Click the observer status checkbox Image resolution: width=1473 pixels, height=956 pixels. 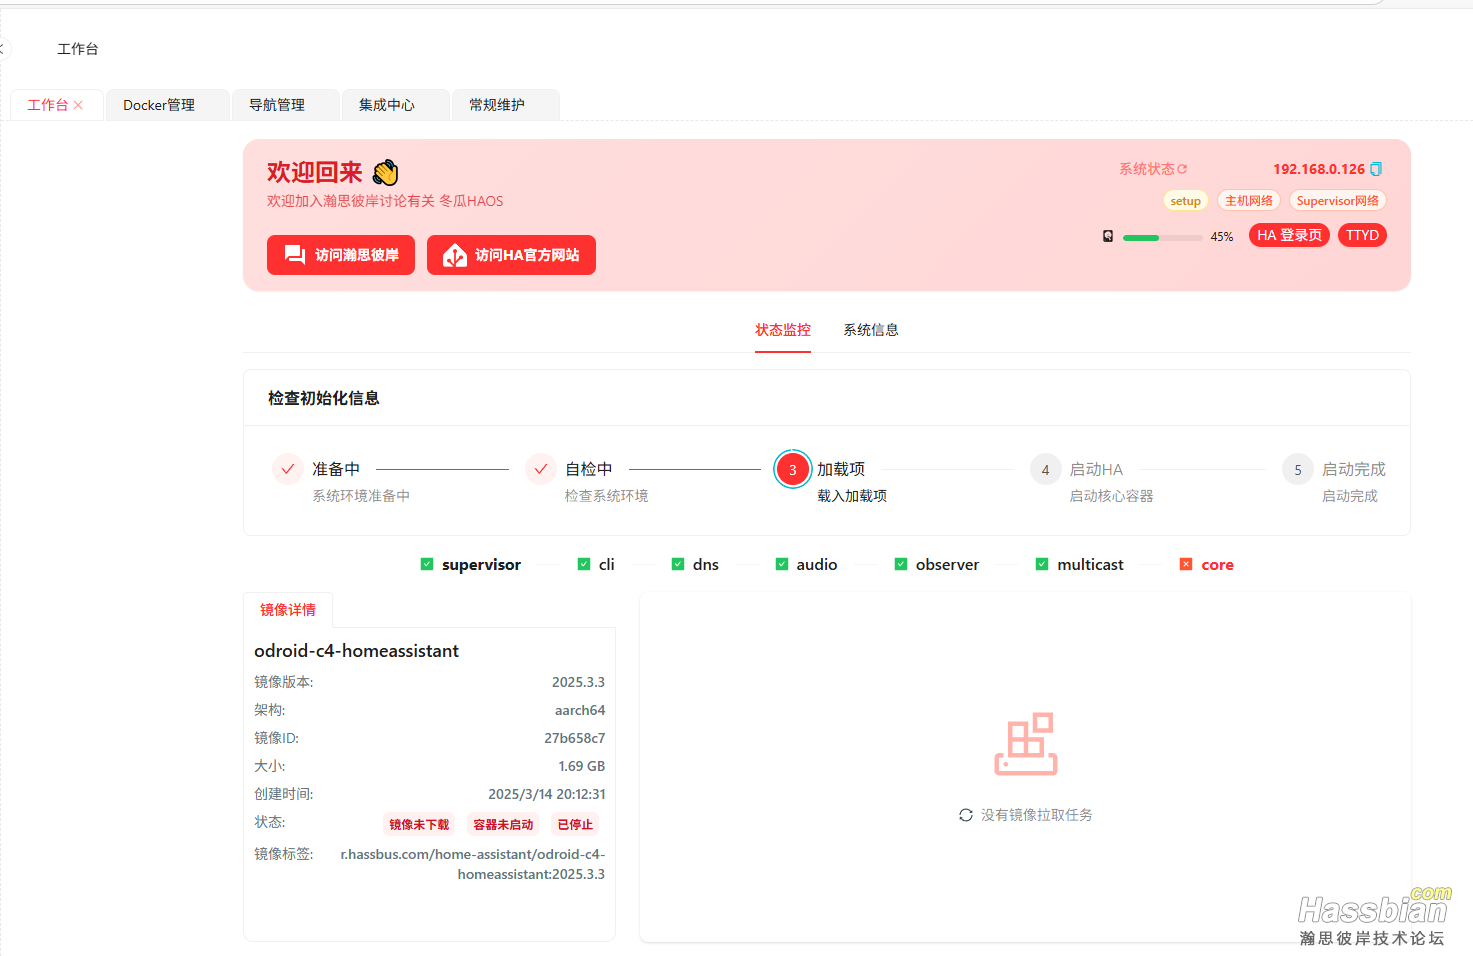tap(901, 564)
